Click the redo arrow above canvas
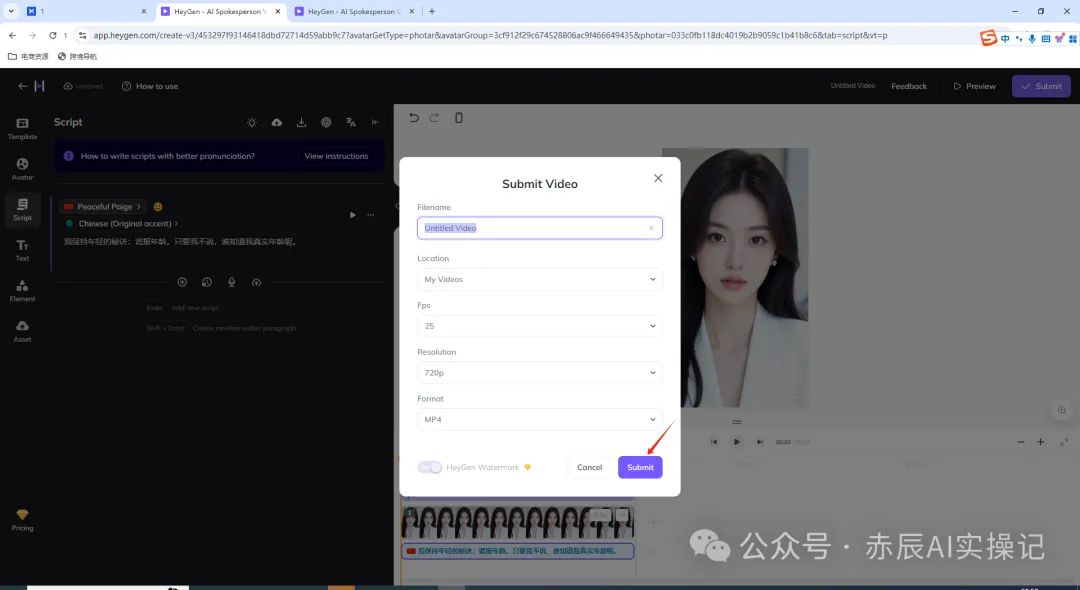This screenshot has height=590, width=1080. (434, 118)
